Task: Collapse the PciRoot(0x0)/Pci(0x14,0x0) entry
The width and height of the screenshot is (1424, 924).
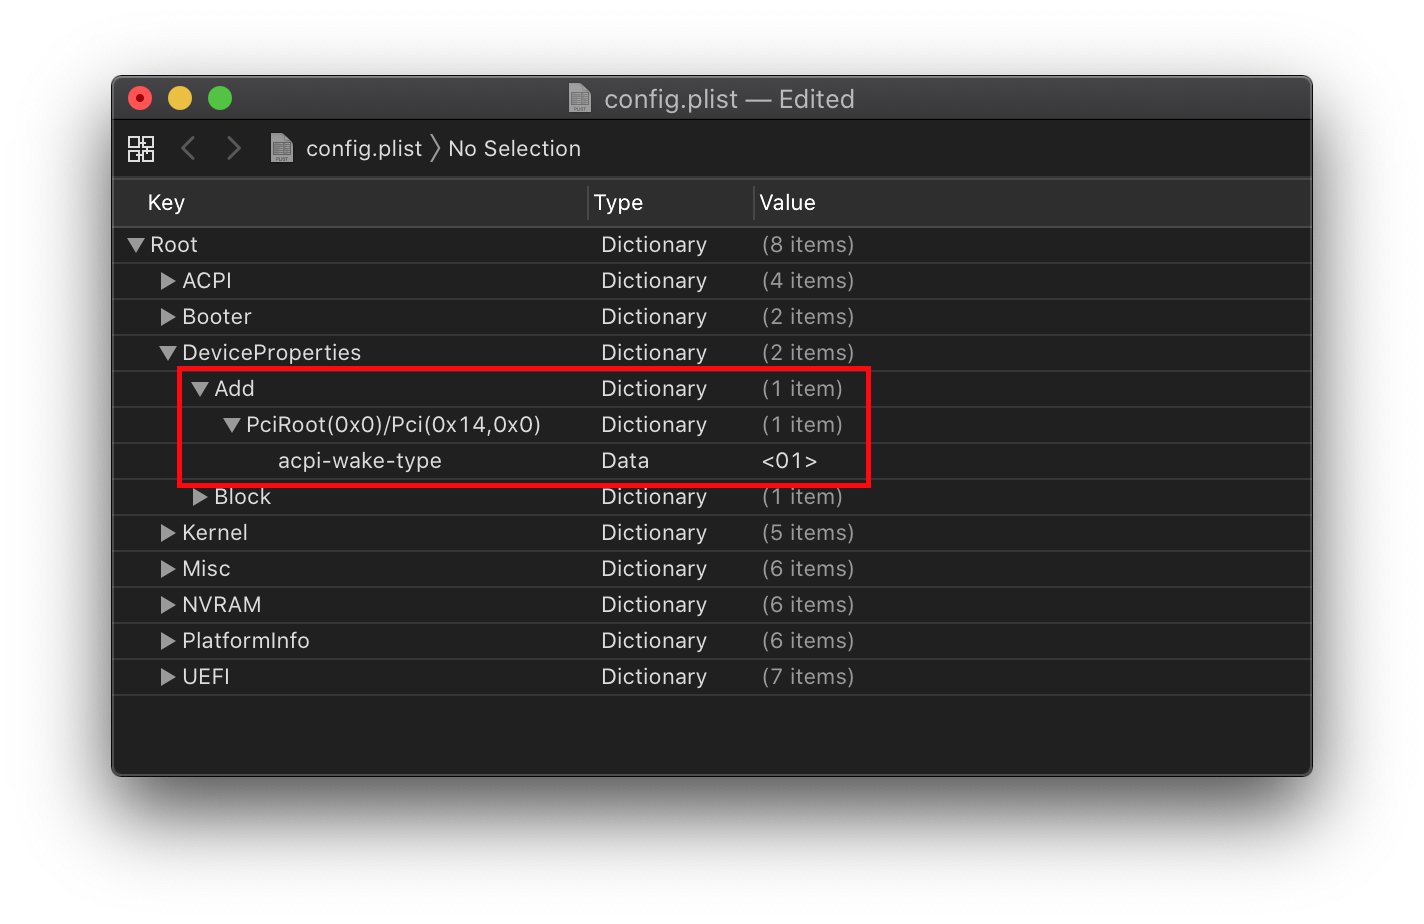Action: 232,425
